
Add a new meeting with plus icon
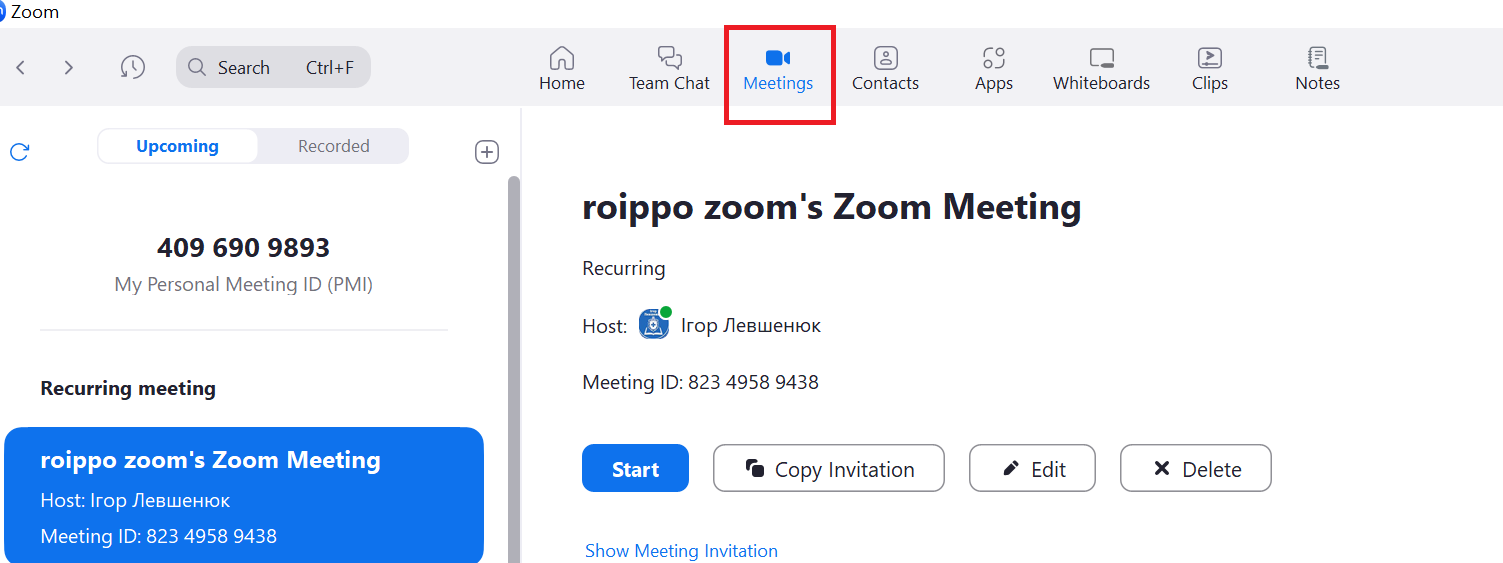[486, 152]
